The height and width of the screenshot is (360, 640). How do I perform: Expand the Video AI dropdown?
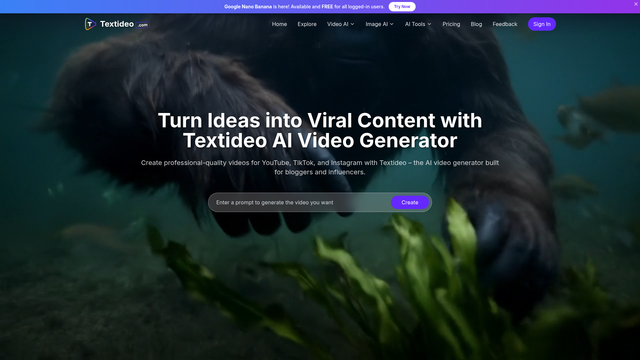point(340,24)
